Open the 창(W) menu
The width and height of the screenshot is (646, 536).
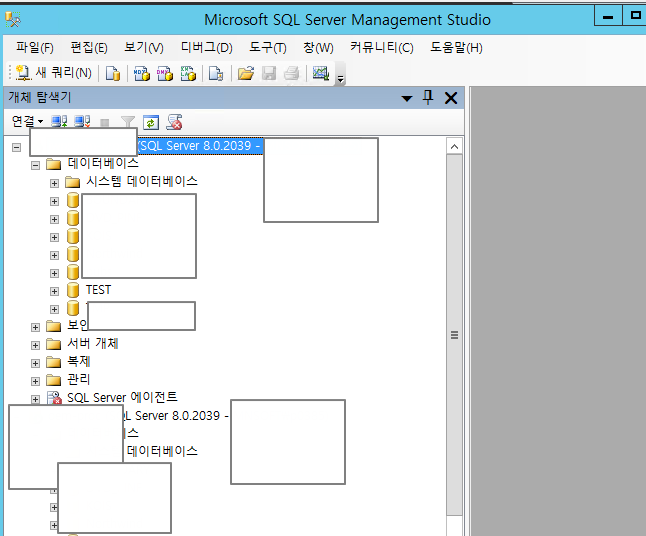point(318,48)
